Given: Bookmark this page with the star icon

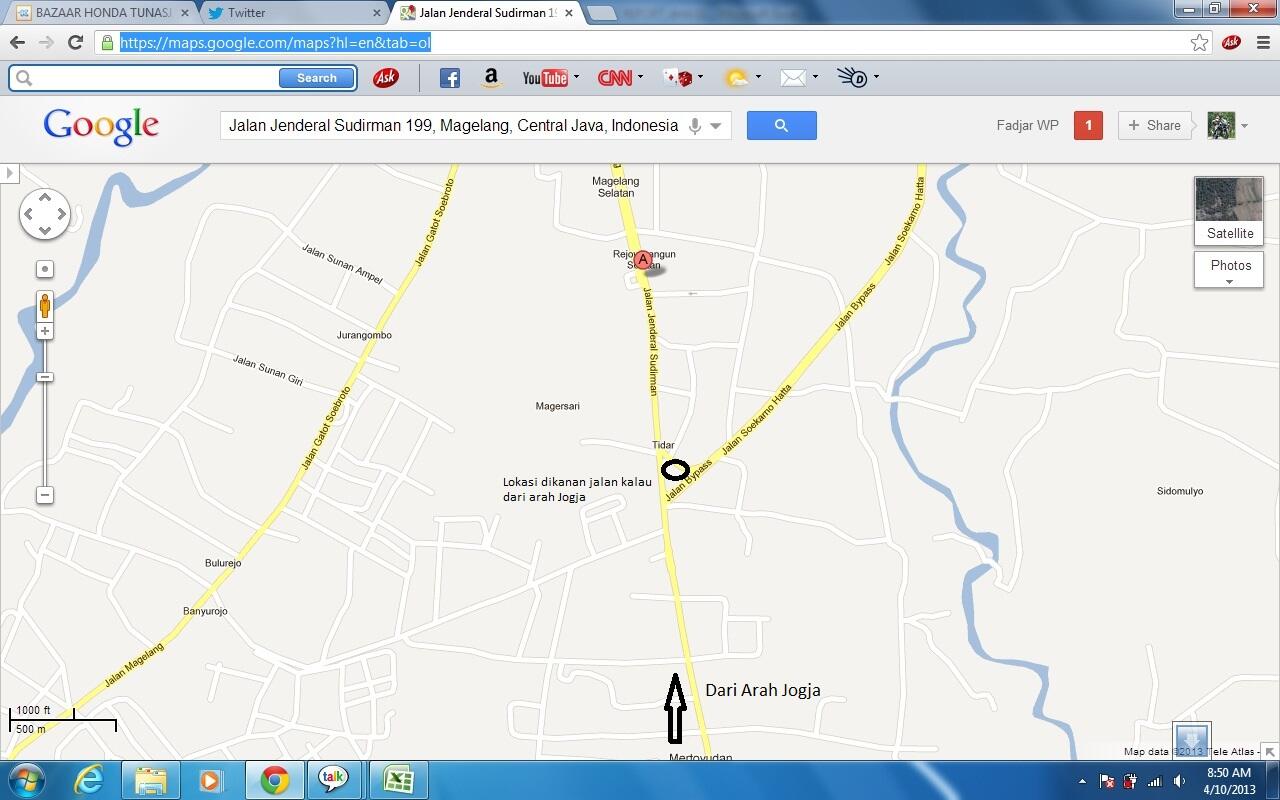Looking at the screenshot, I should coord(1199,42).
